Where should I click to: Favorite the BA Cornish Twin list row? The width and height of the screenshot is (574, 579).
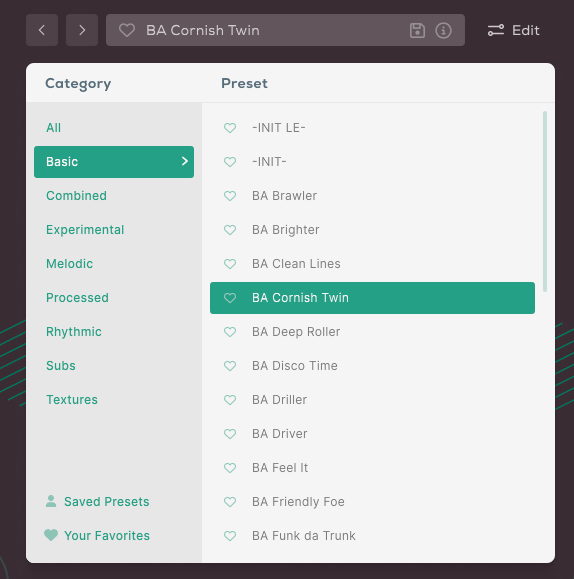(x=230, y=298)
